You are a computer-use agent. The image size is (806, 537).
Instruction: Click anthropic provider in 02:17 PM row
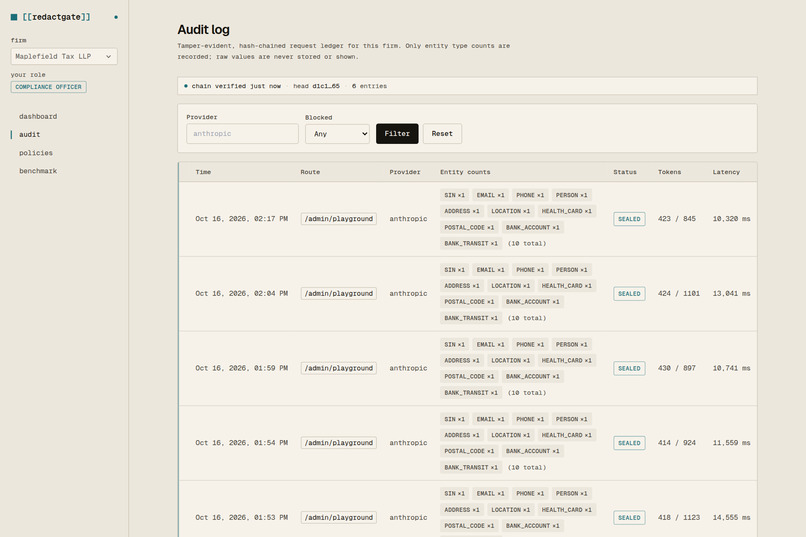click(408, 219)
